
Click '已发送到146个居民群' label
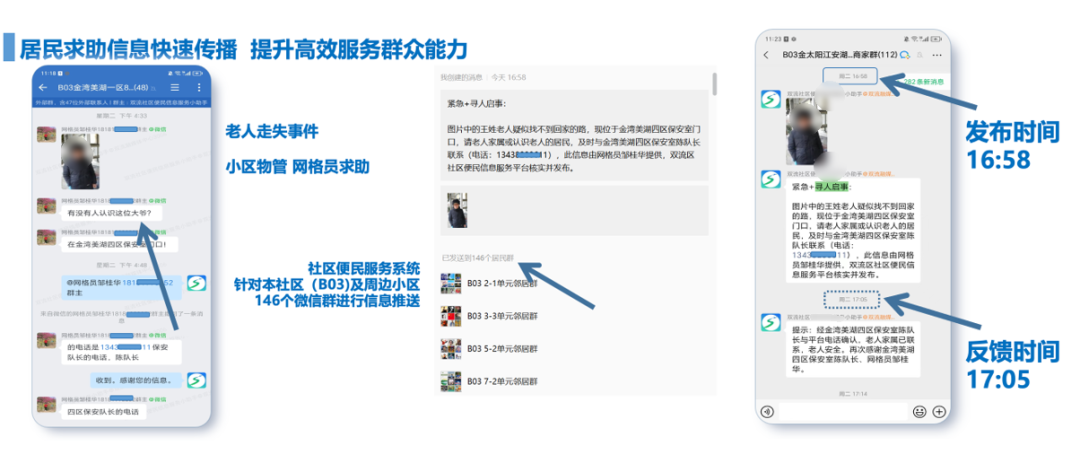click(x=477, y=258)
